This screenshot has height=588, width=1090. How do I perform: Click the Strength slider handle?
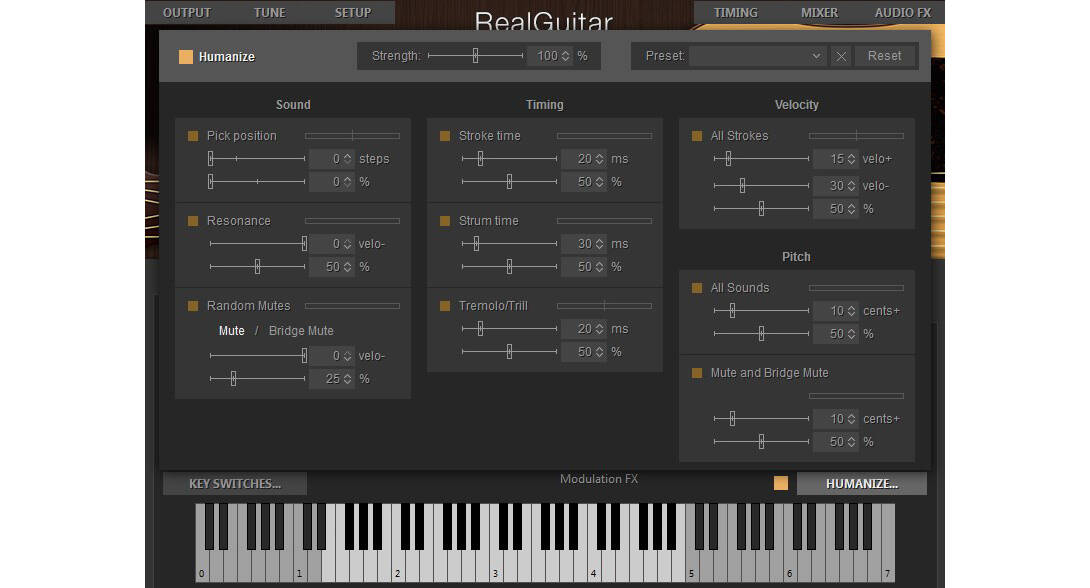click(475, 56)
